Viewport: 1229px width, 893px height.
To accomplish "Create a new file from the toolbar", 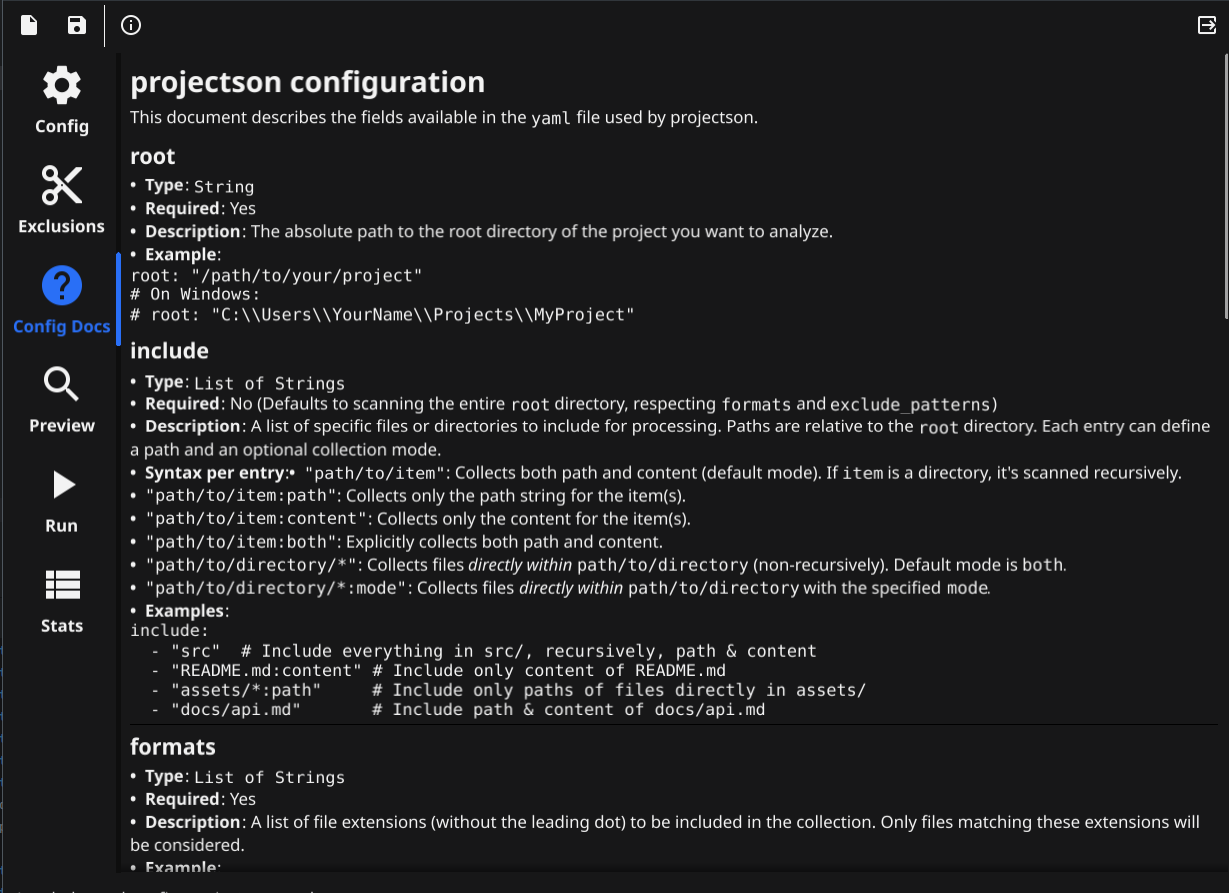I will (x=29, y=25).
